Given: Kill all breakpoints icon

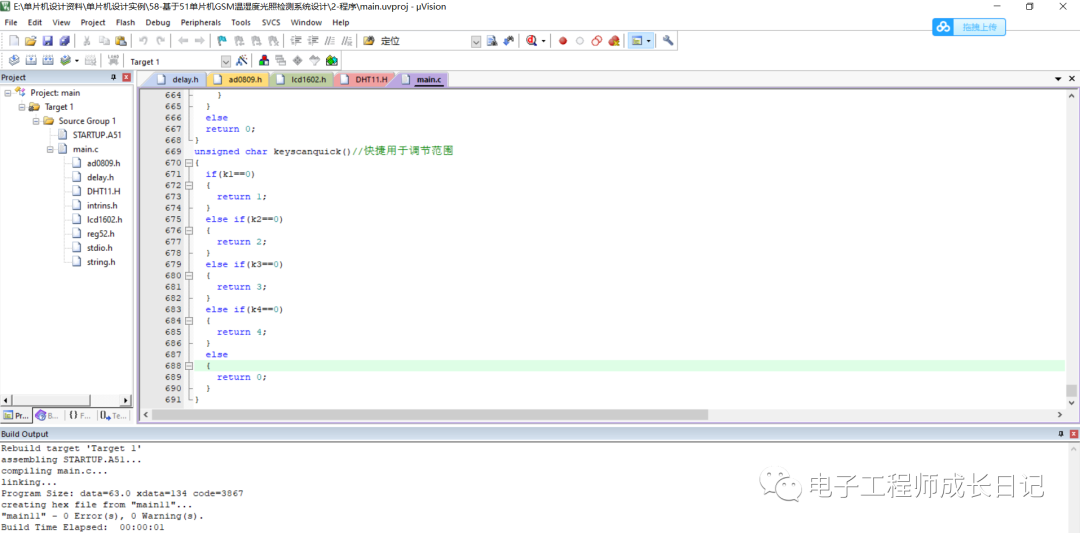Looking at the screenshot, I should 614,41.
